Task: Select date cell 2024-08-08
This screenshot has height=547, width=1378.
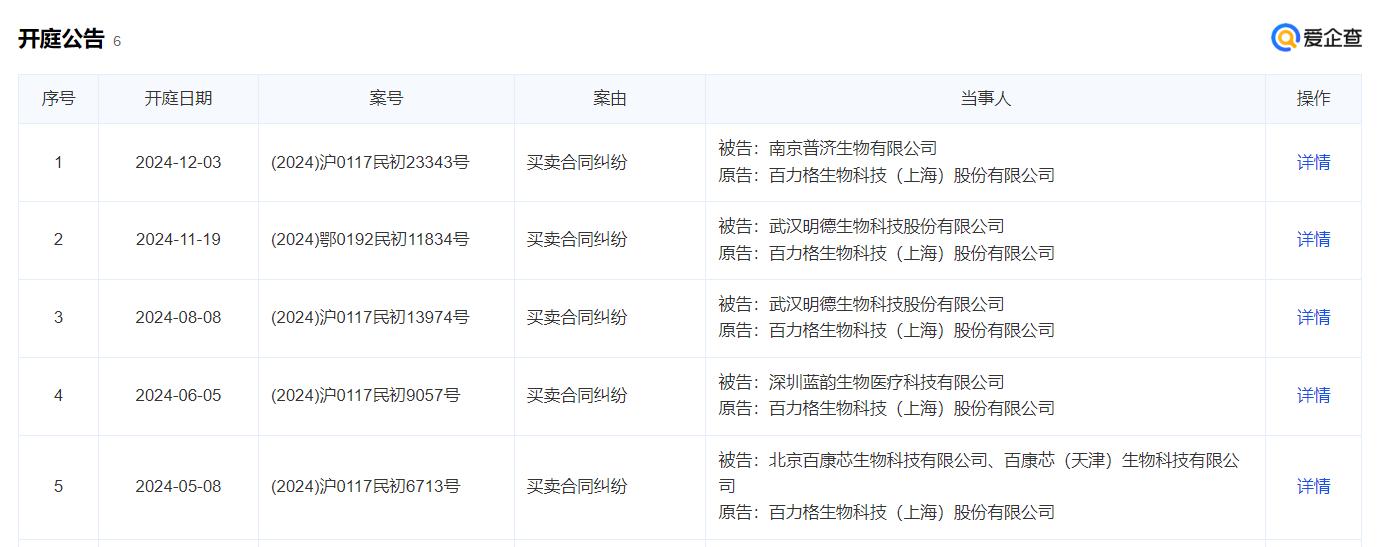Action: tap(178, 317)
